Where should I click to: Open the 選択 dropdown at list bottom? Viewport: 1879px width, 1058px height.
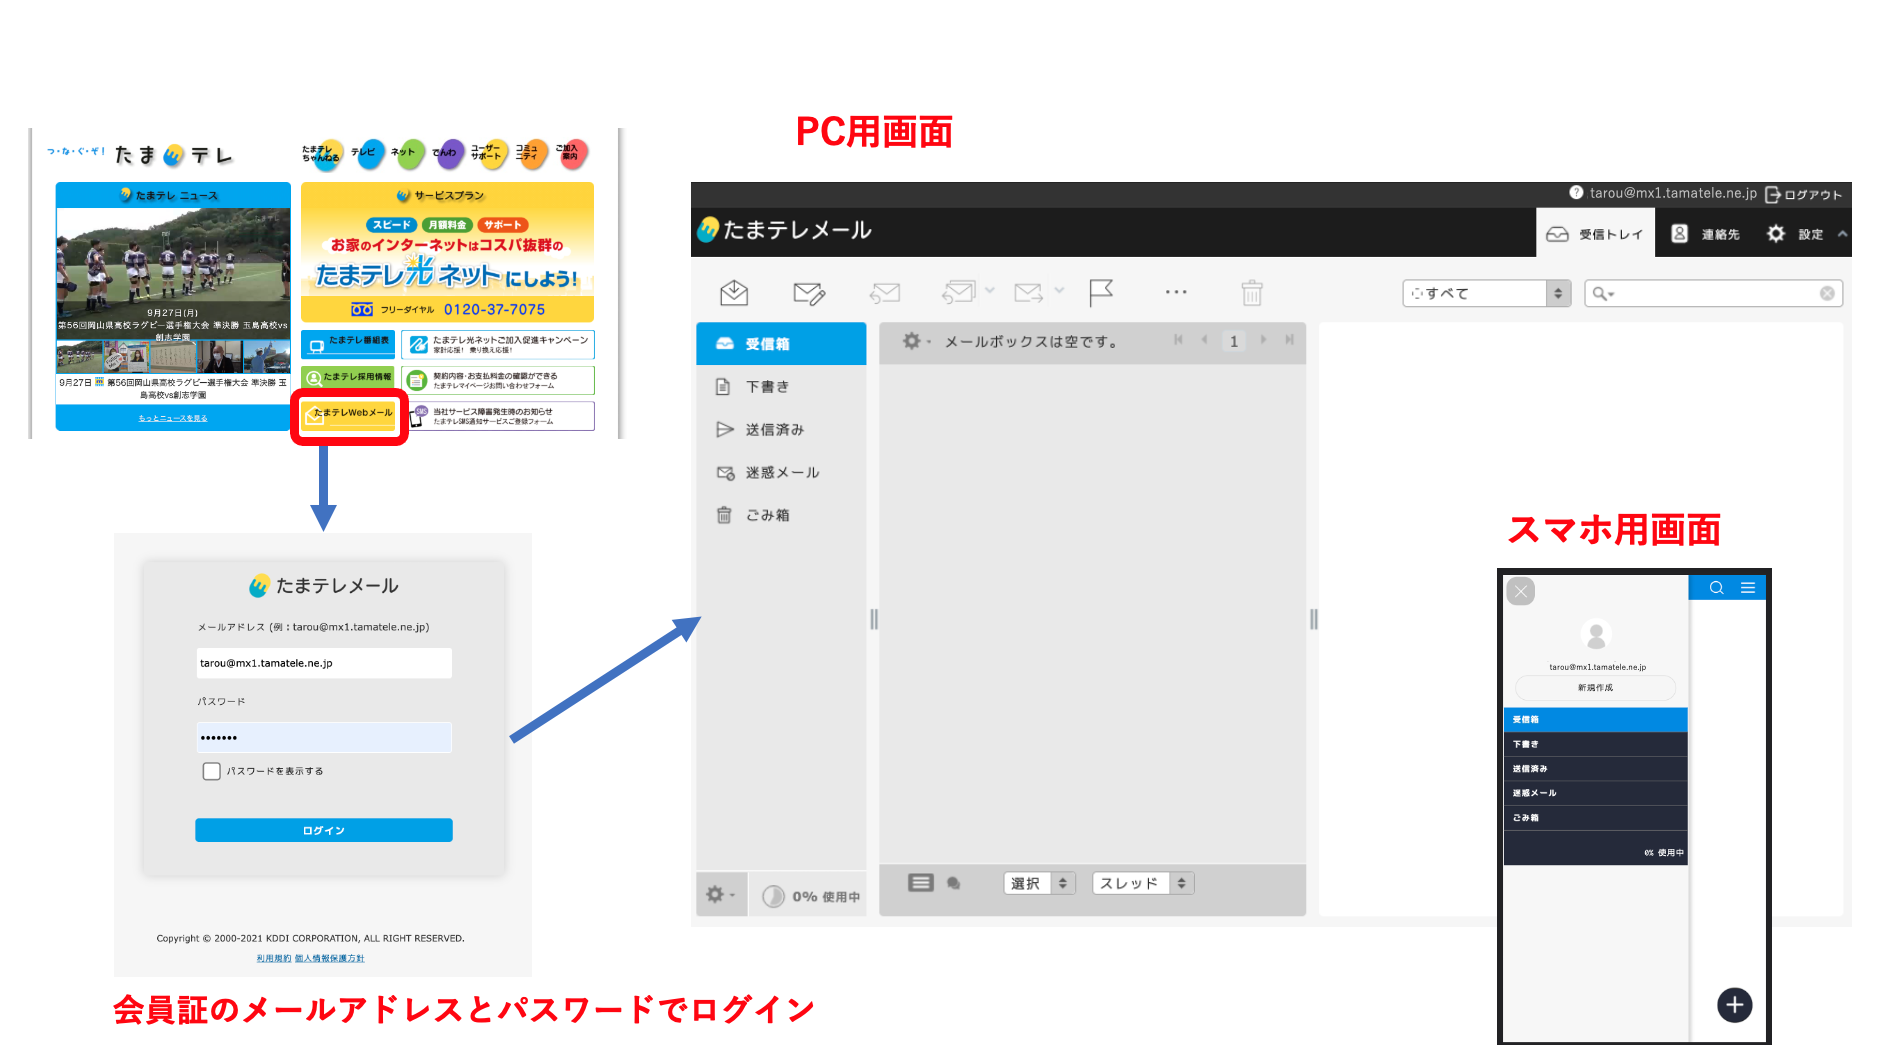pyautogui.click(x=1040, y=883)
